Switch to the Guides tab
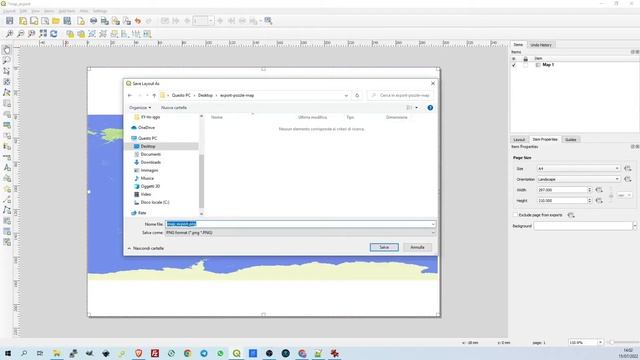 [571, 140]
